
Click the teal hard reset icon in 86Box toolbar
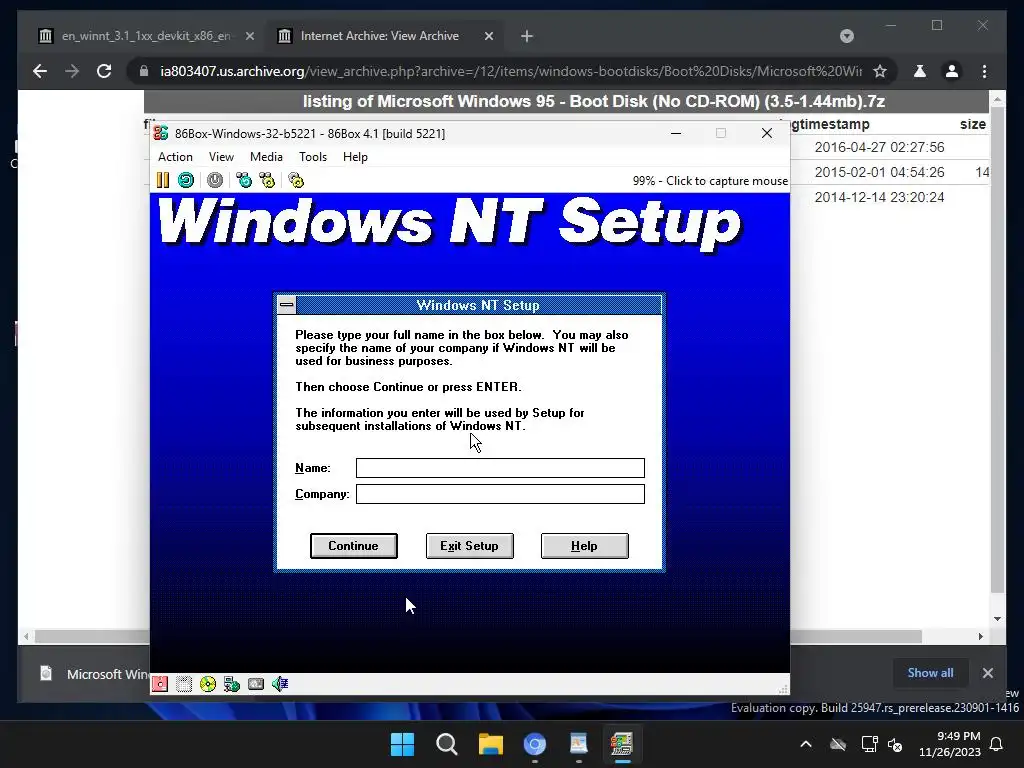click(x=186, y=180)
